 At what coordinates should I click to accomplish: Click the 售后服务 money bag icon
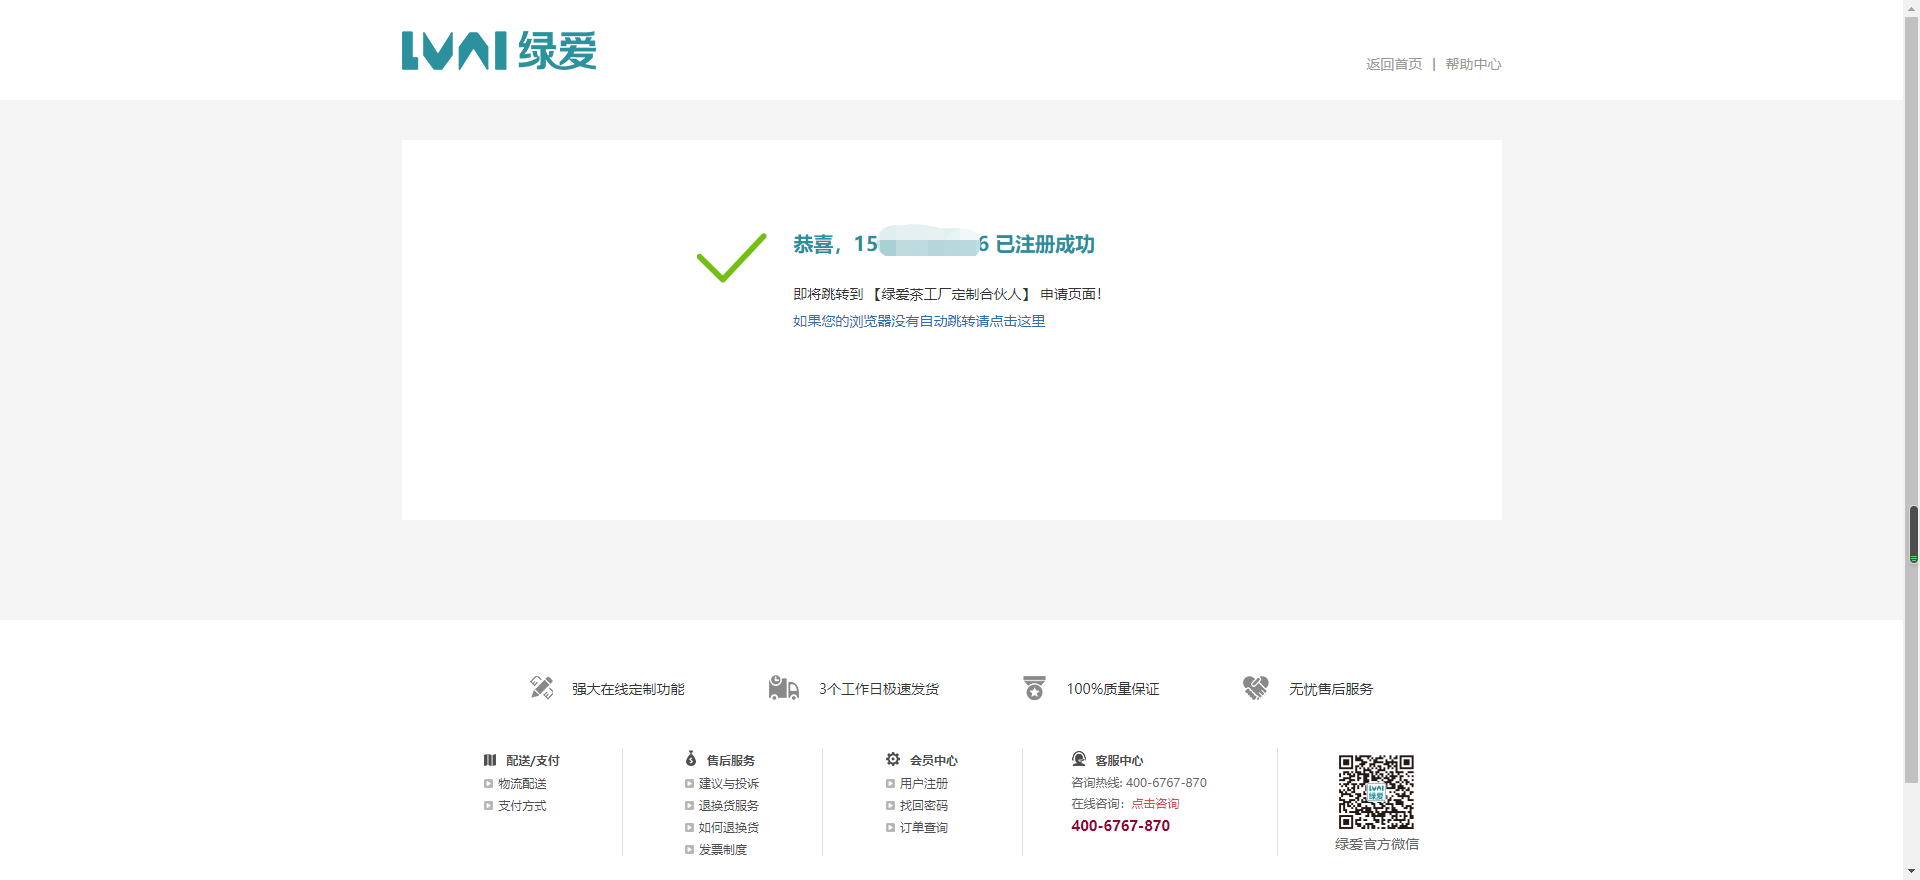click(691, 759)
